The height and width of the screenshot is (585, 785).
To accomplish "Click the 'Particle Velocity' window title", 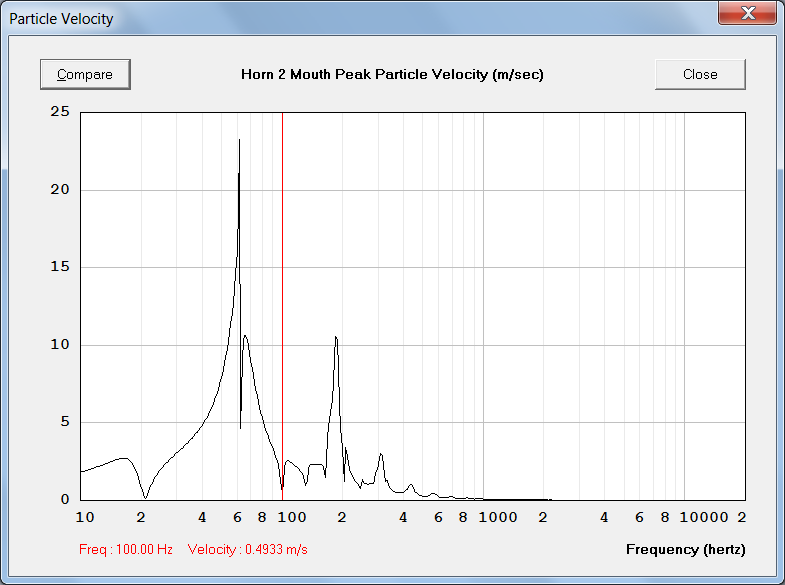I will coord(61,19).
